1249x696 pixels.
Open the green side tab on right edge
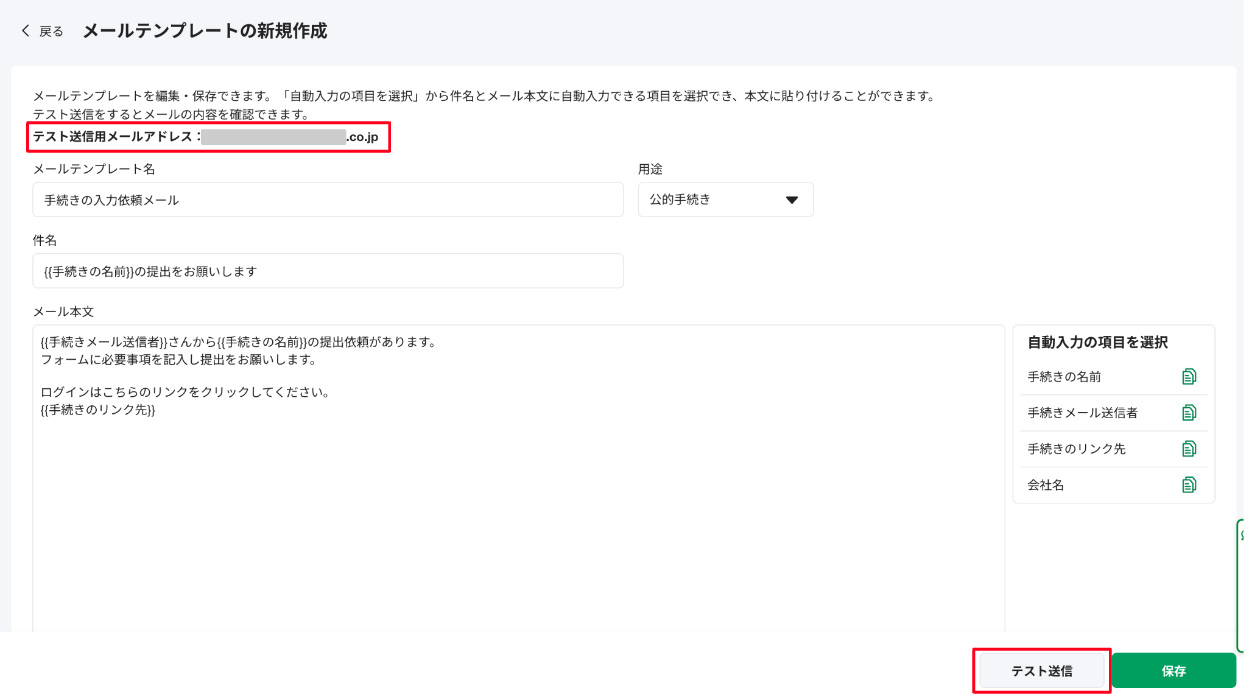tap(1241, 585)
